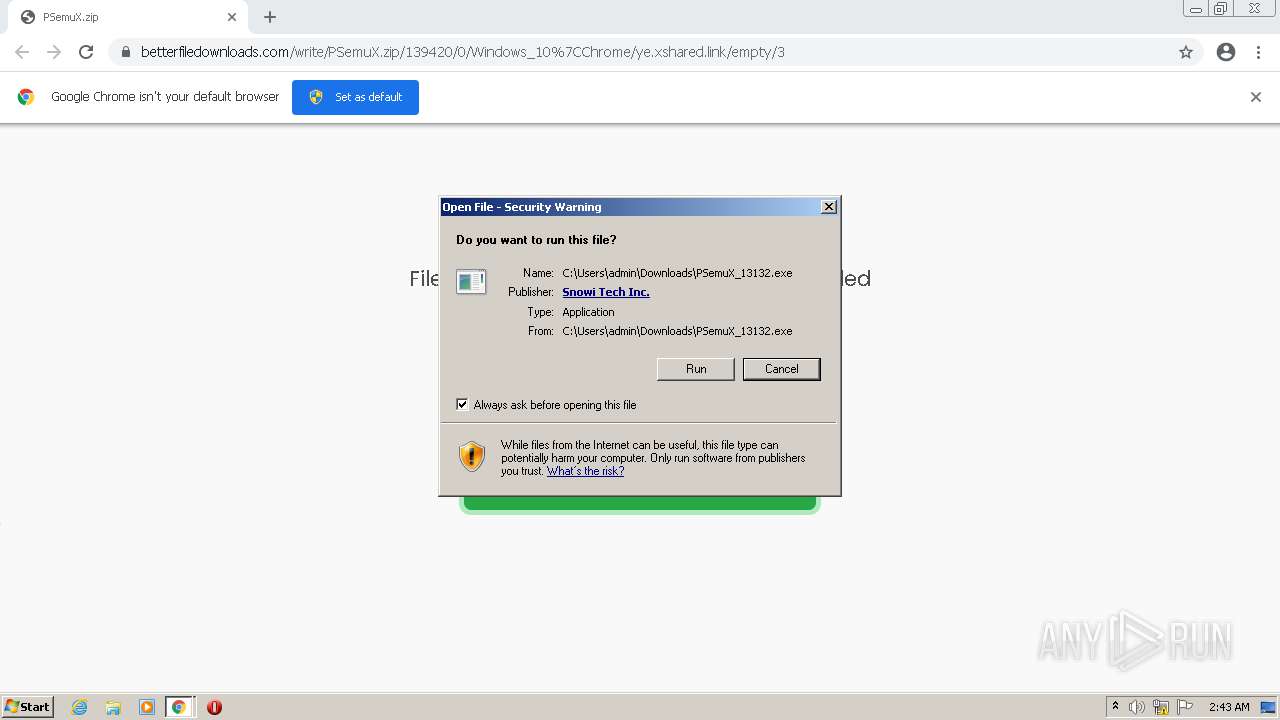1280x720 pixels.
Task: Click the From path PSemuX_13132.exe
Action: tap(677, 331)
